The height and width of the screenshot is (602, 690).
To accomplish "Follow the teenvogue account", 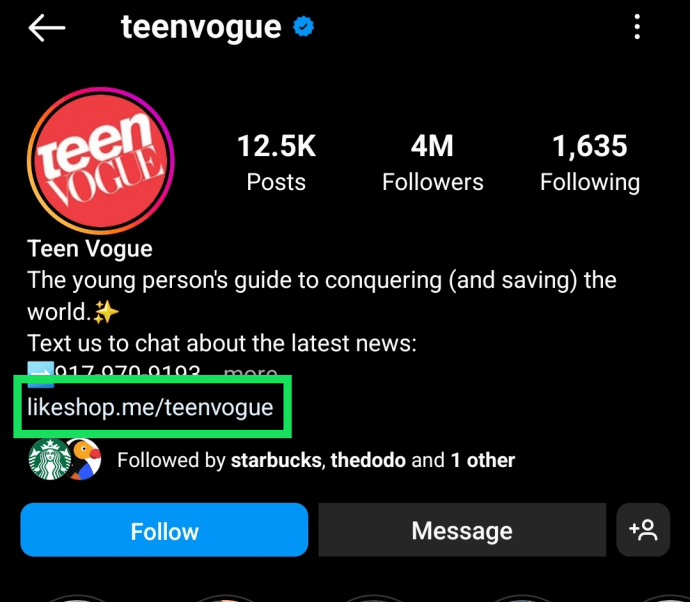I will (164, 530).
